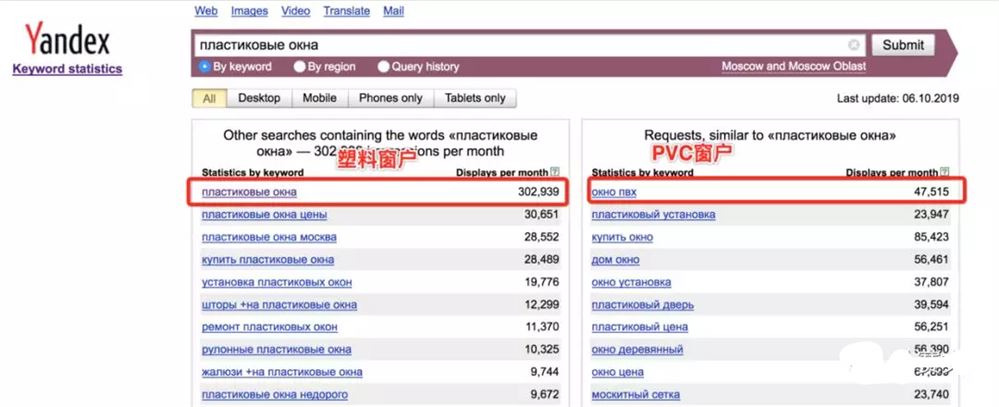Open the ремонт пластиковых окон keyword link
Image resolution: width=999 pixels, height=407 pixels.
click(x=270, y=327)
